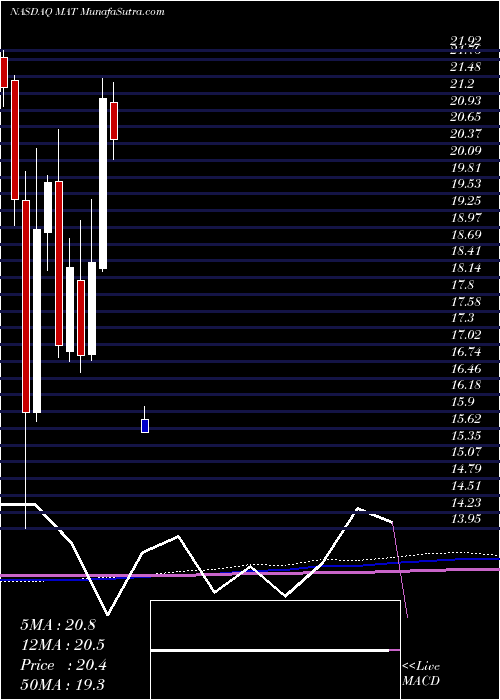Click the 17.02 price axis label
The height and width of the screenshot is (700, 500).
click(x=466, y=335)
